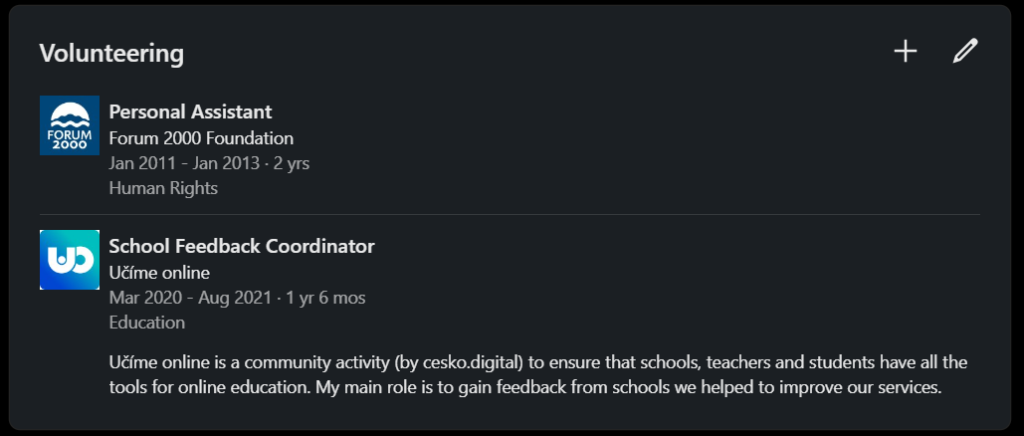
Task: Click the Volunteering section heading
Action: tap(112, 53)
